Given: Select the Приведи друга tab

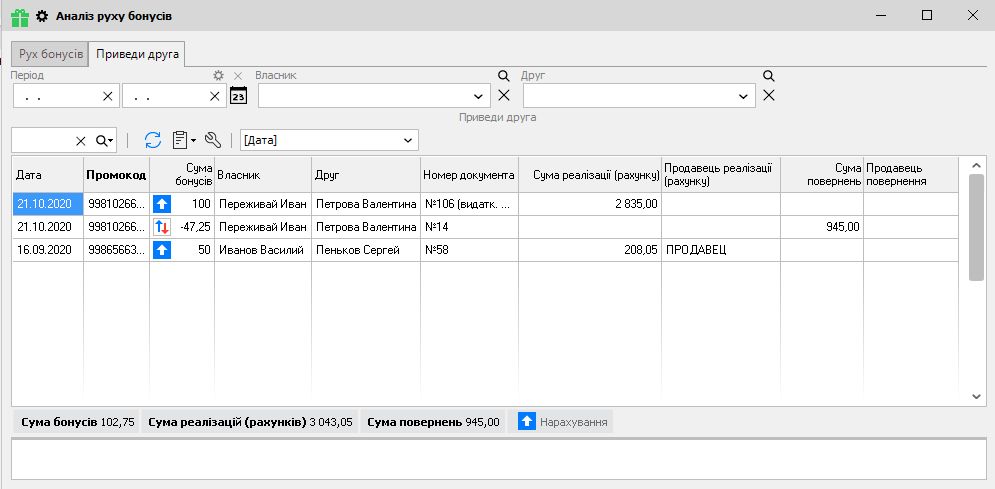Looking at the screenshot, I should 138,53.
